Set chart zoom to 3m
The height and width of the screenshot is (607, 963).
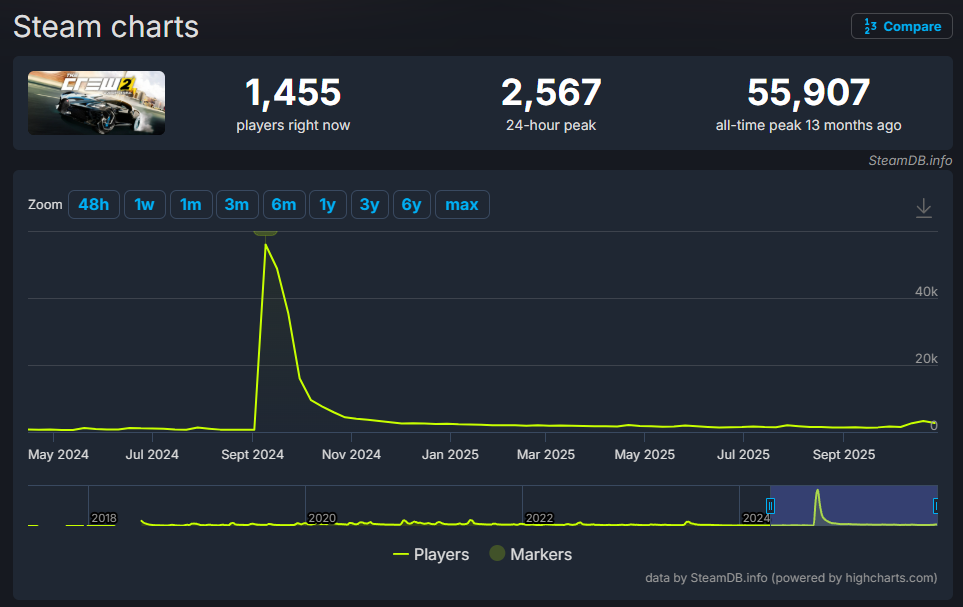[237, 205]
